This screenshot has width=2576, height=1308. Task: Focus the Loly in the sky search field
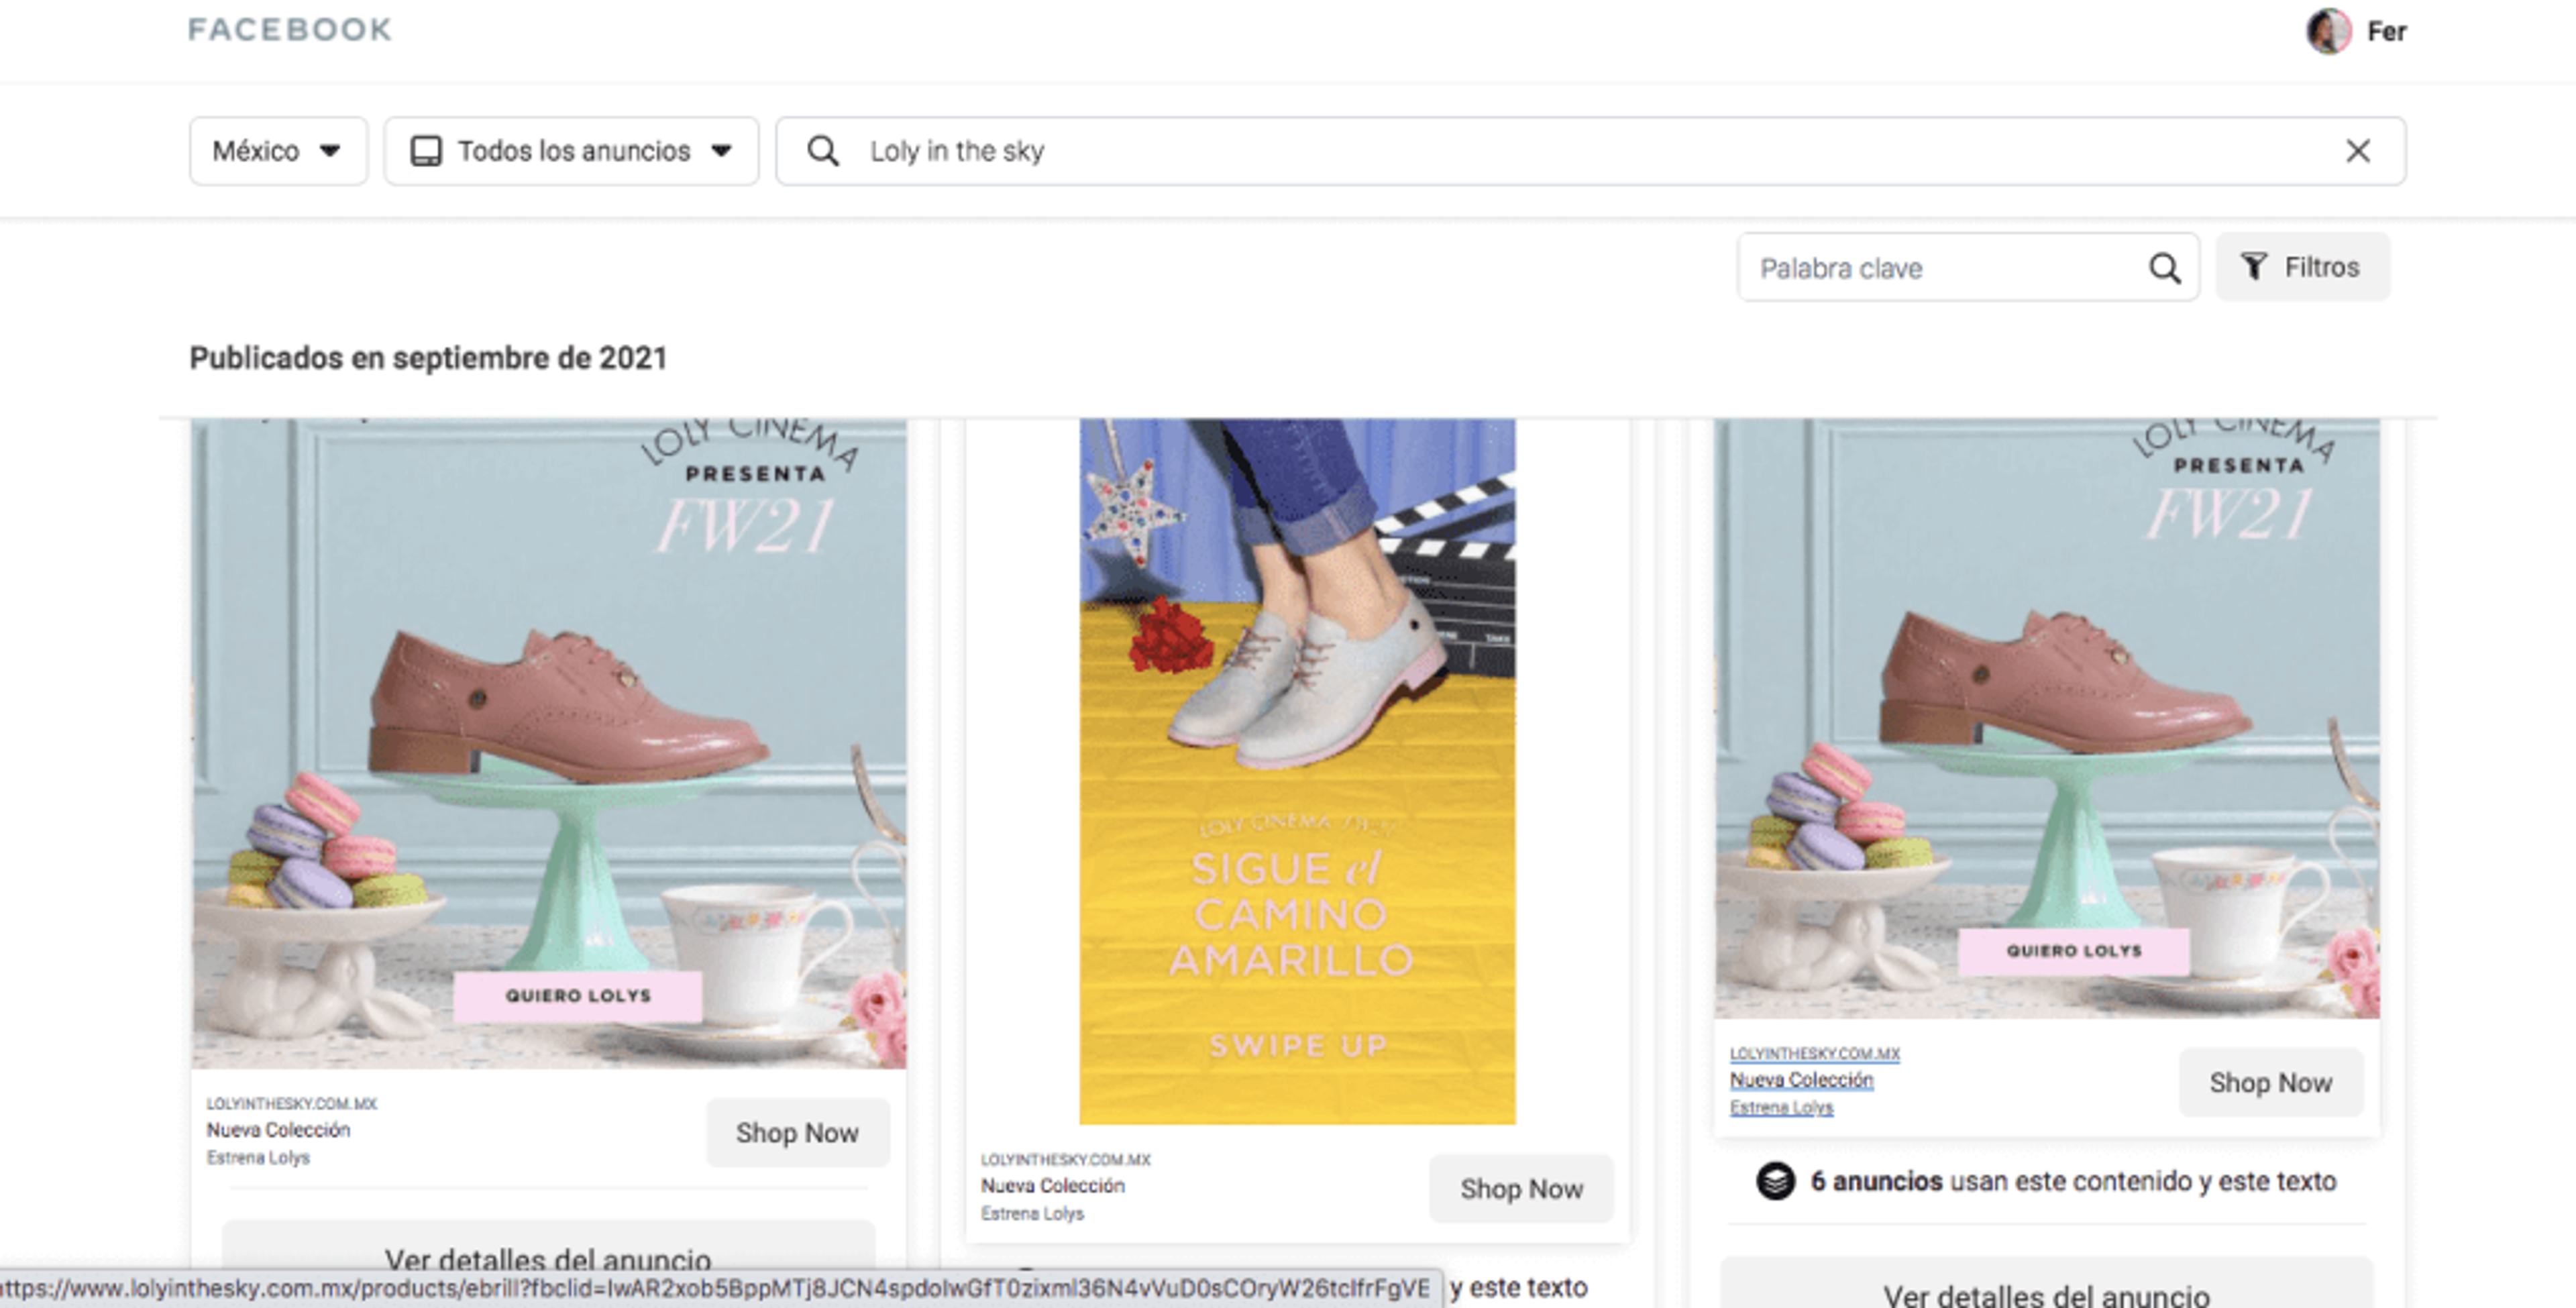pos(1590,151)
